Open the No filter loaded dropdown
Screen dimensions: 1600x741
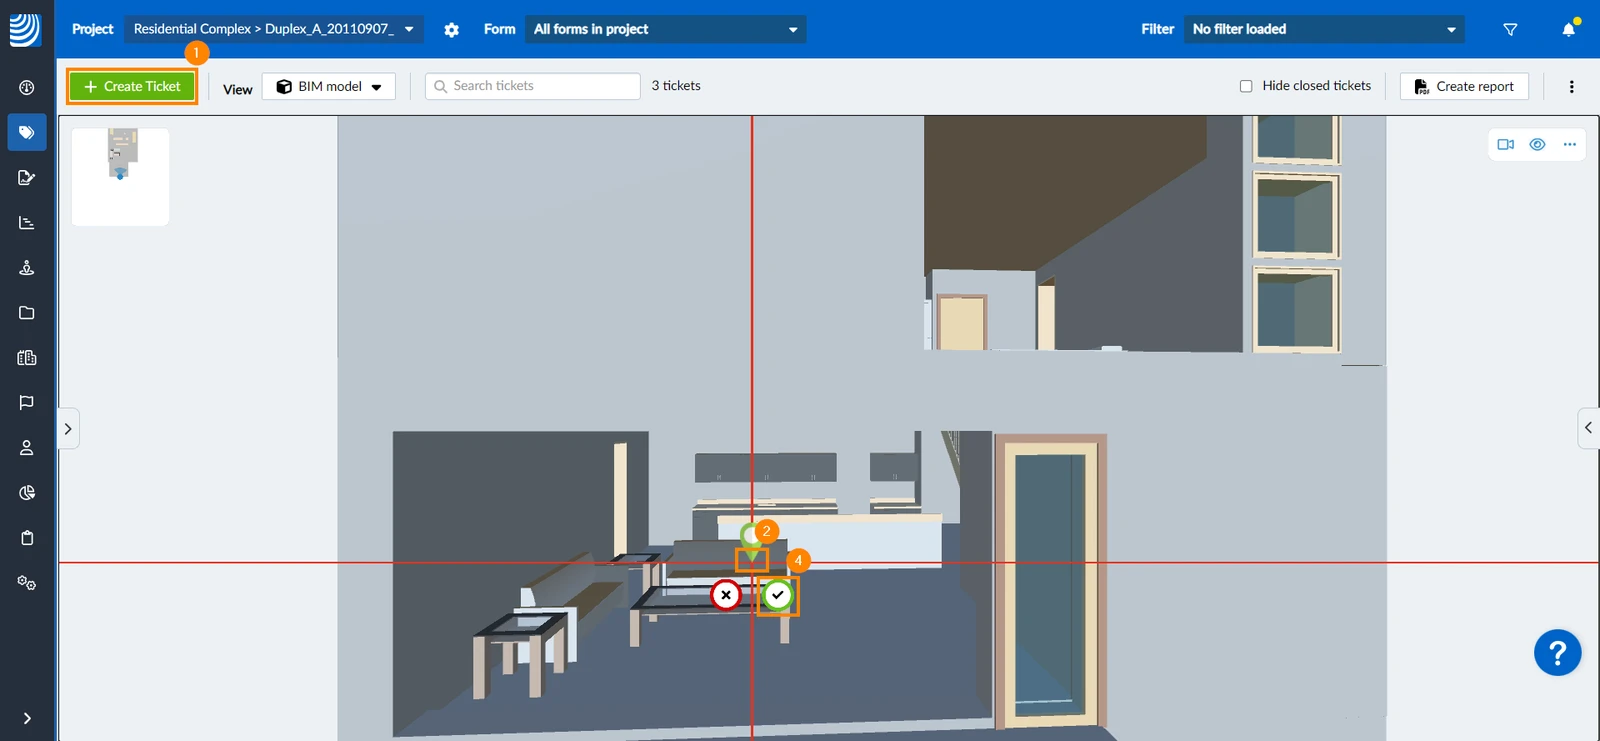coord(1324,29)
